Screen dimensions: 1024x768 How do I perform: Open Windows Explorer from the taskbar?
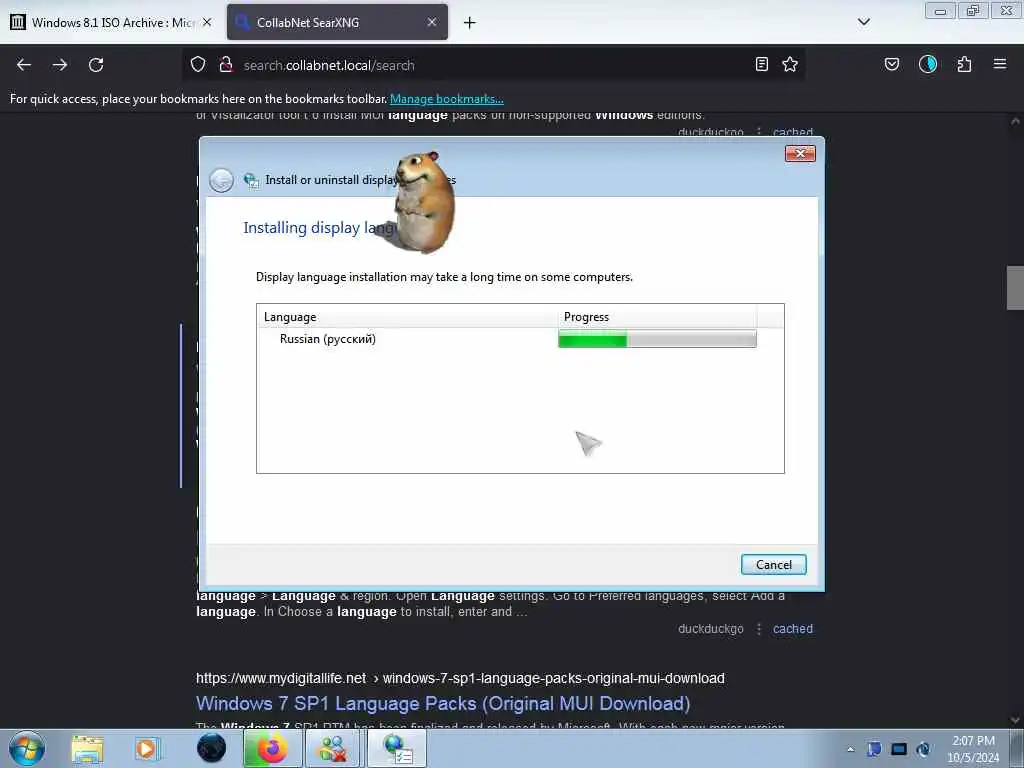point(88,748)
